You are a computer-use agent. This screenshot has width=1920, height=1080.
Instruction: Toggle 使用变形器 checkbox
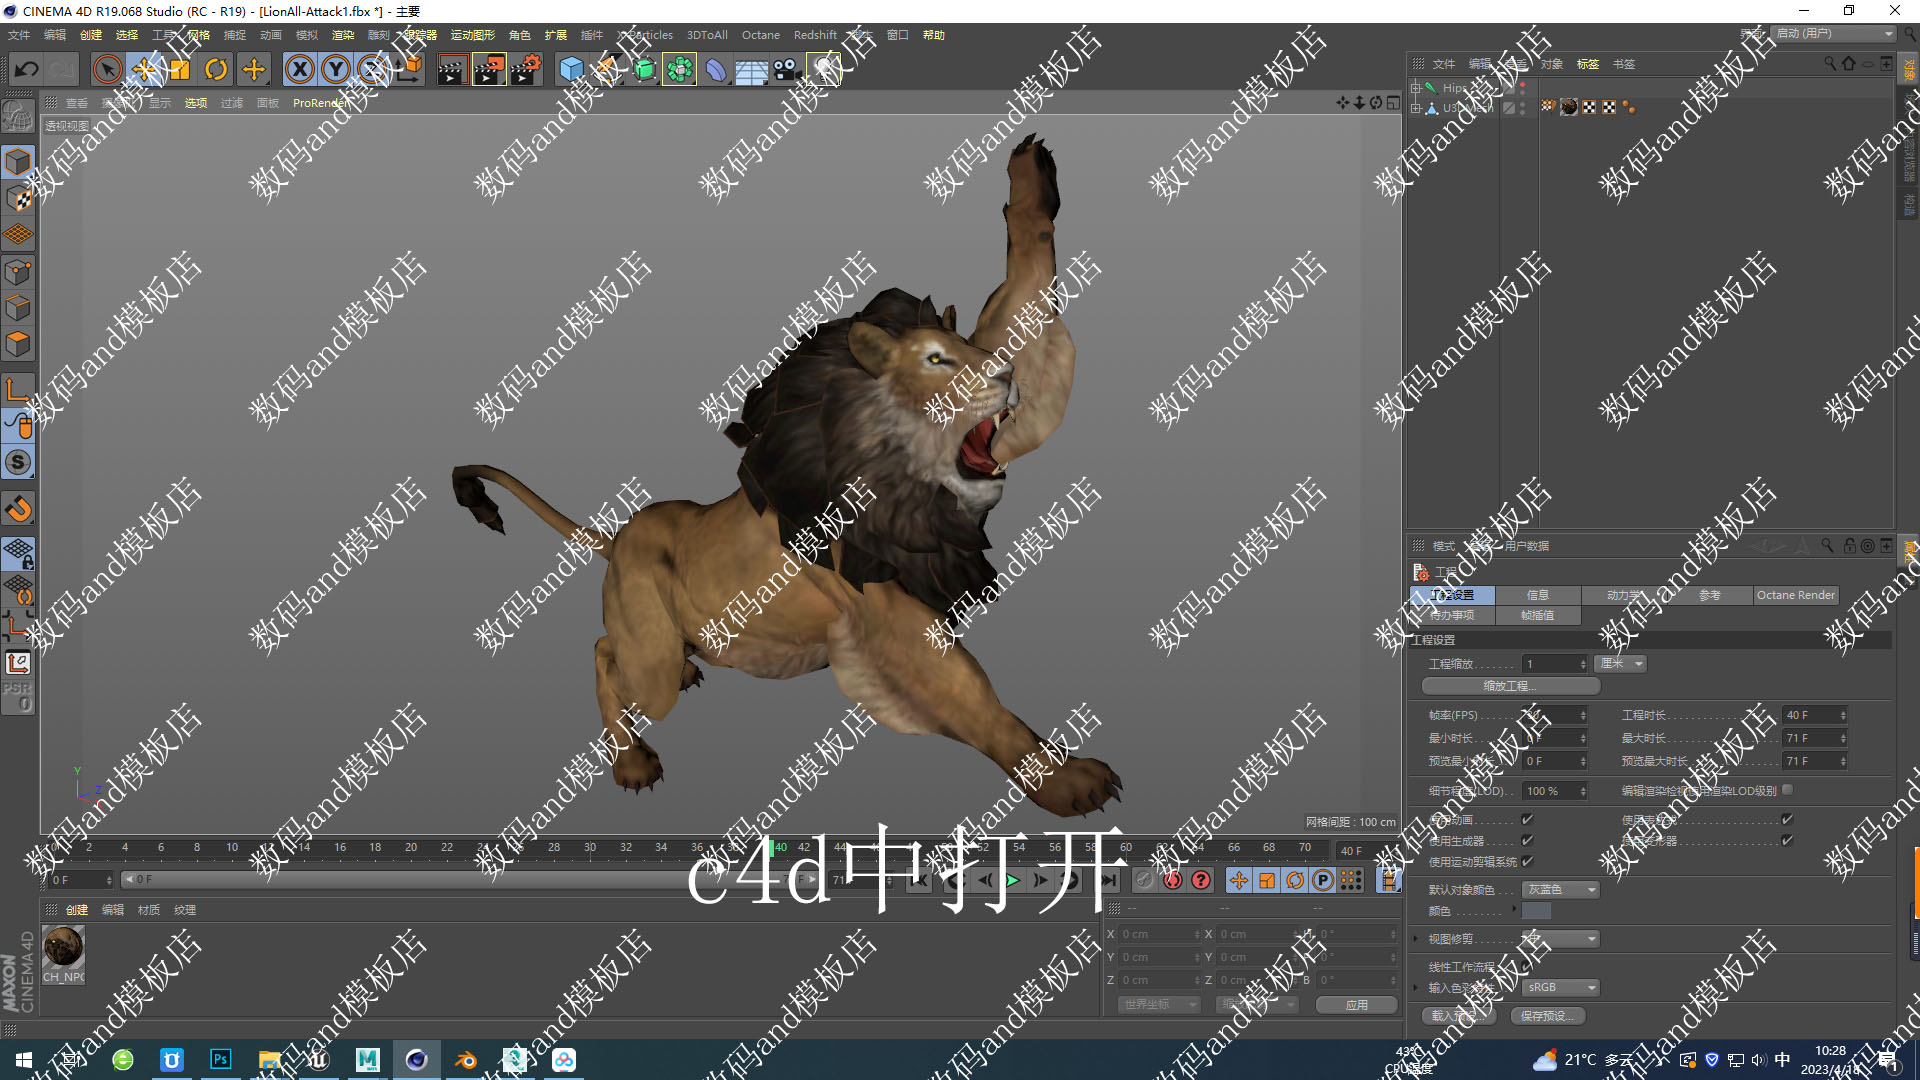click(x=1787, y=841)
